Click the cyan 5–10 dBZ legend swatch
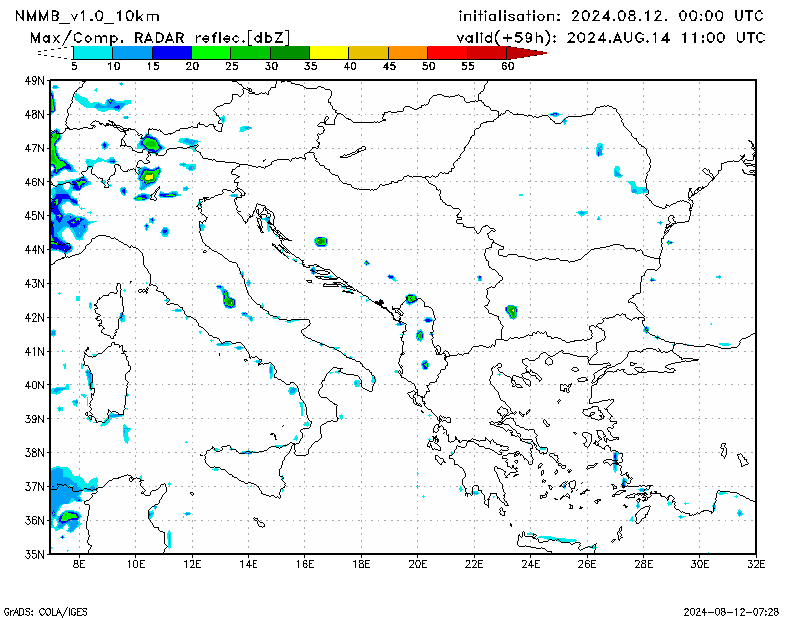Screen dimensions: 800x618 (93, 52)
